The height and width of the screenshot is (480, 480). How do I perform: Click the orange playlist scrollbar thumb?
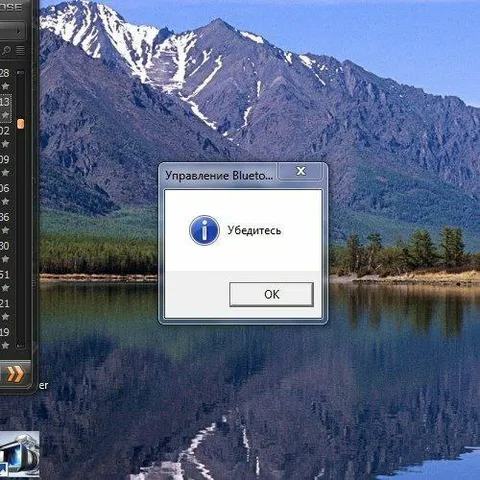pos(21,124)
